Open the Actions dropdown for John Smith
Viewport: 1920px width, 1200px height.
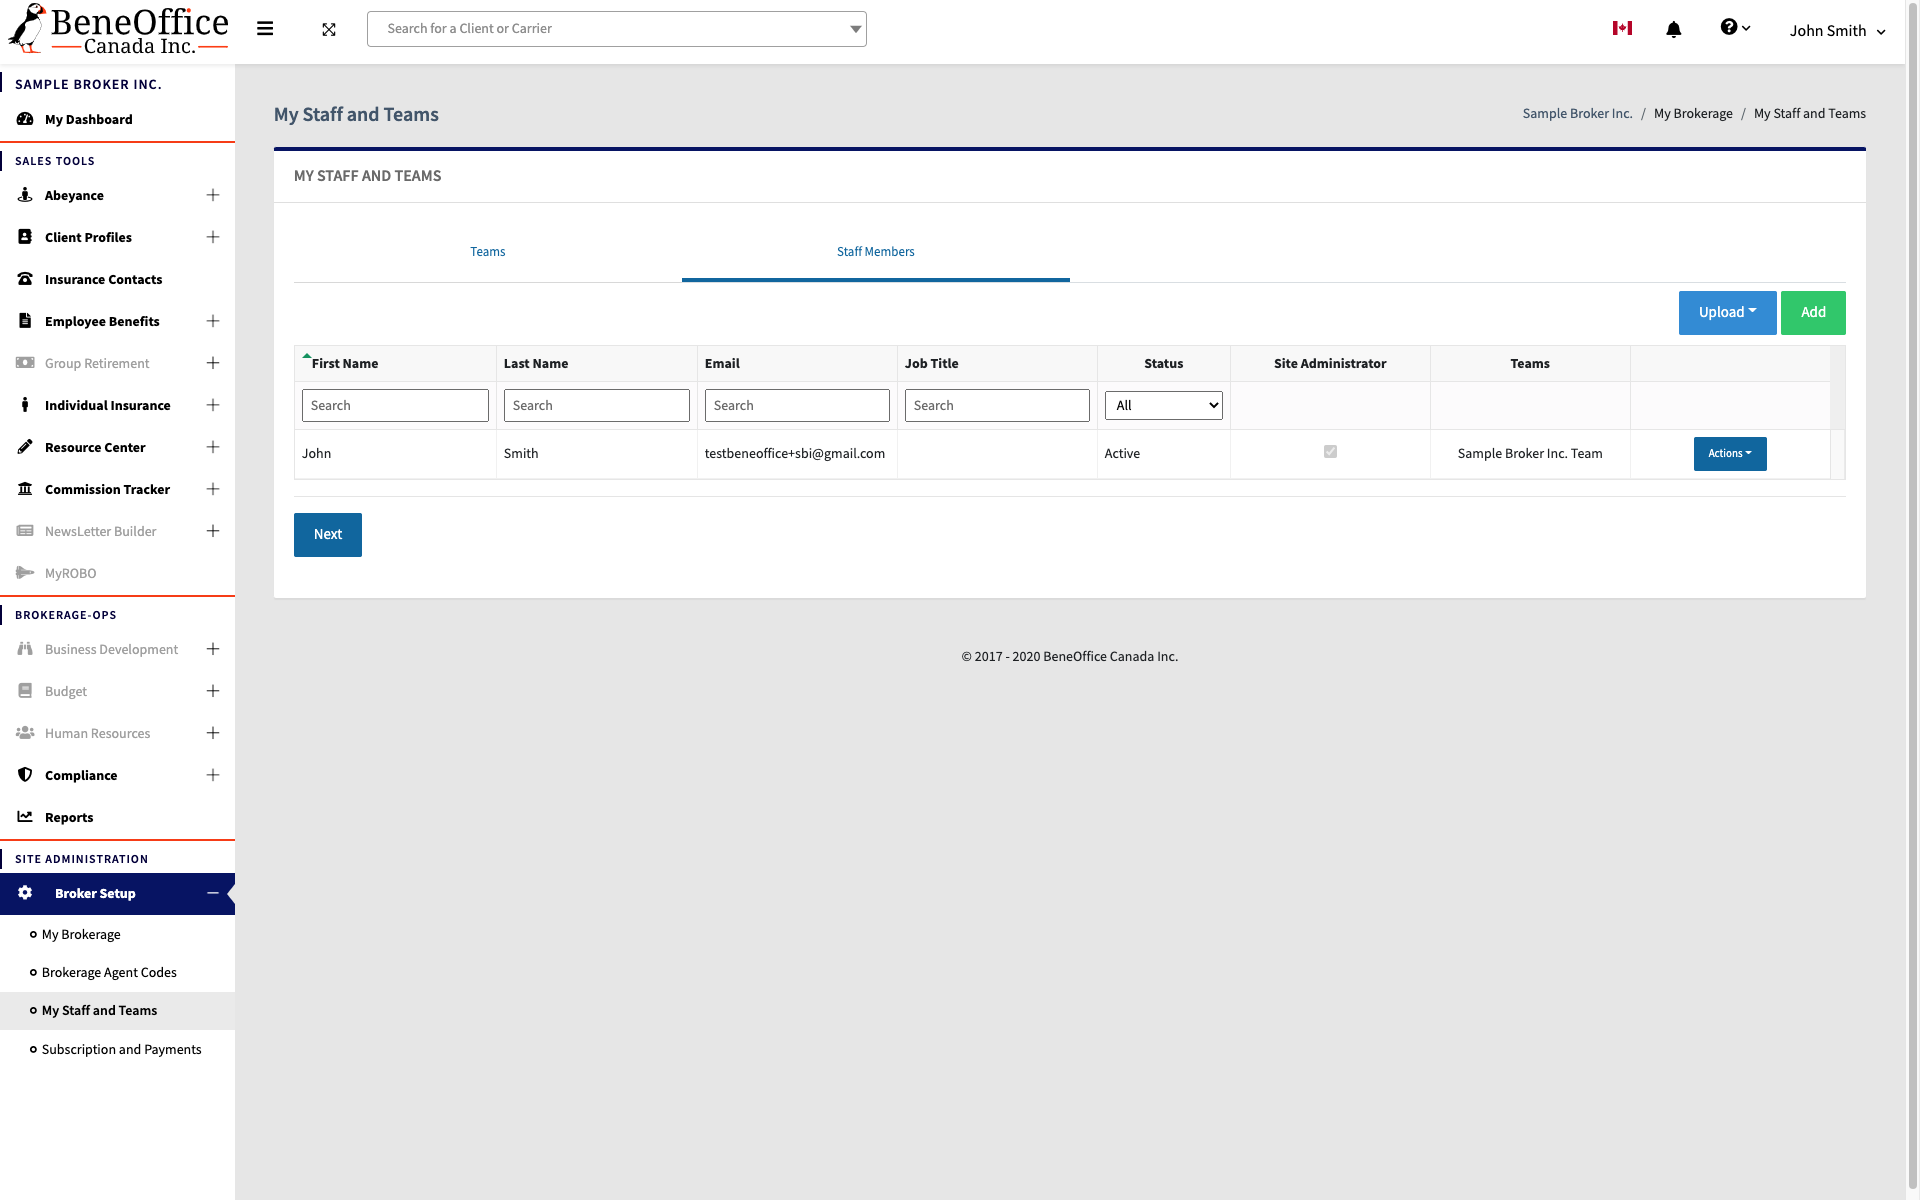(x=1729, y=454)
